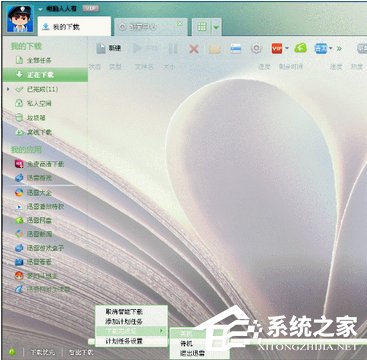Choose 添加计划任务 in the context menu

point(131,322)
